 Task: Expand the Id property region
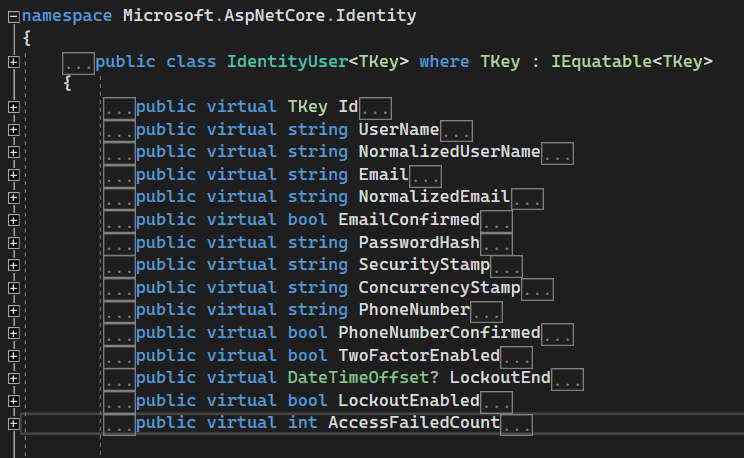click(x=14, y=107)
